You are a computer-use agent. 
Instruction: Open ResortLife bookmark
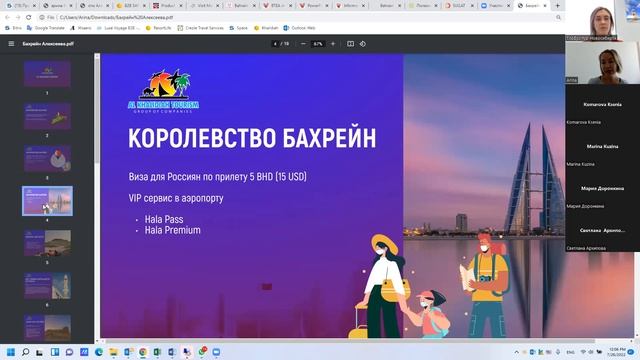tap(158, 28)
